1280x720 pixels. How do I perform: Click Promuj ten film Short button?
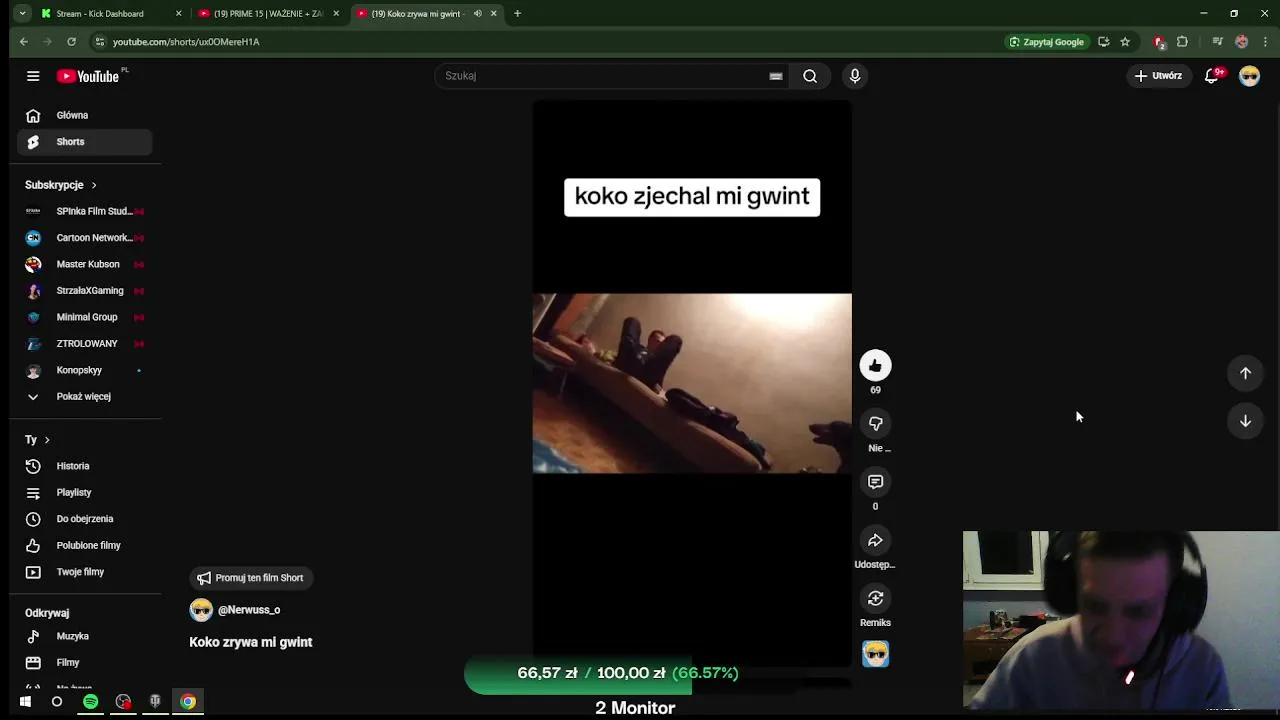coord(251,578)
